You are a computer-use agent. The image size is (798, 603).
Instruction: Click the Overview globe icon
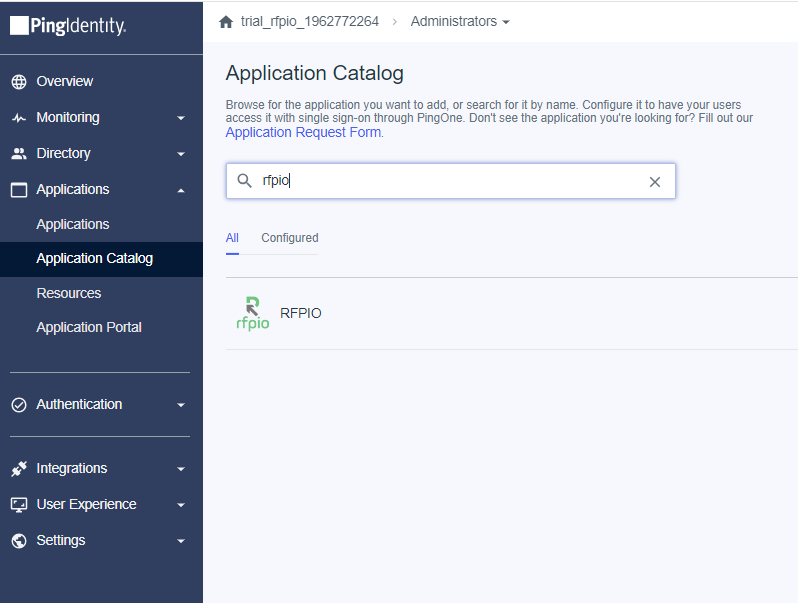click(x=19, y=81)
